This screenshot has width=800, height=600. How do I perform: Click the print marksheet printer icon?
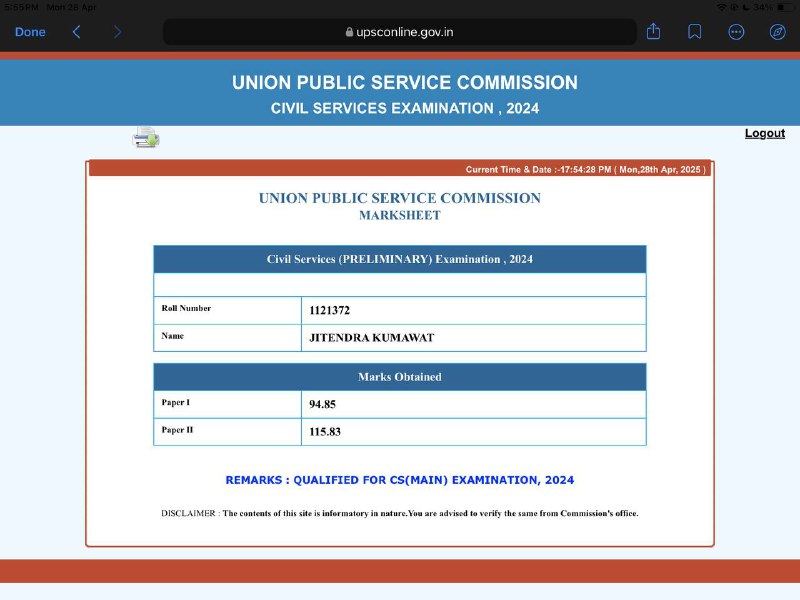point(146,137)
